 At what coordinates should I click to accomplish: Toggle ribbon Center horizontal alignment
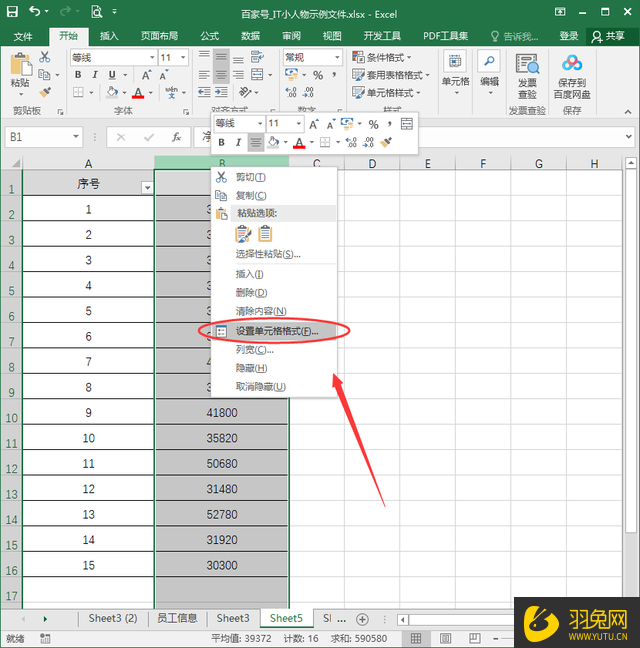pos(221,75)
